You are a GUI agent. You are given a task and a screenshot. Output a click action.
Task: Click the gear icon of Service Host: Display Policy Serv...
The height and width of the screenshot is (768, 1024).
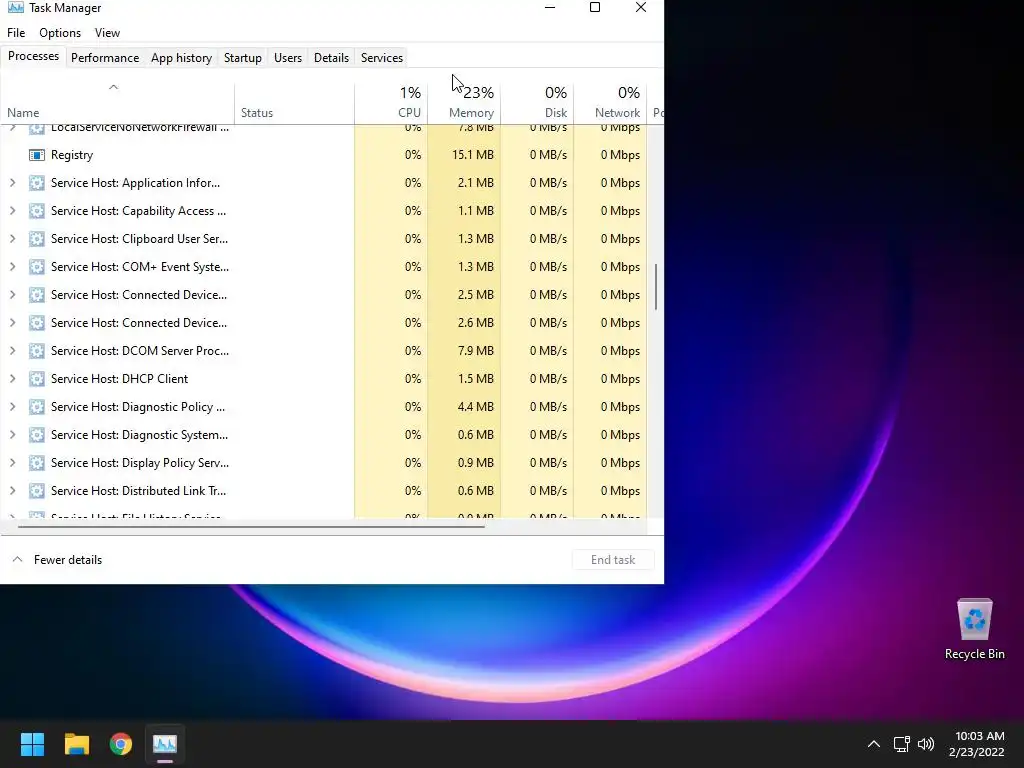pos(37,463)
